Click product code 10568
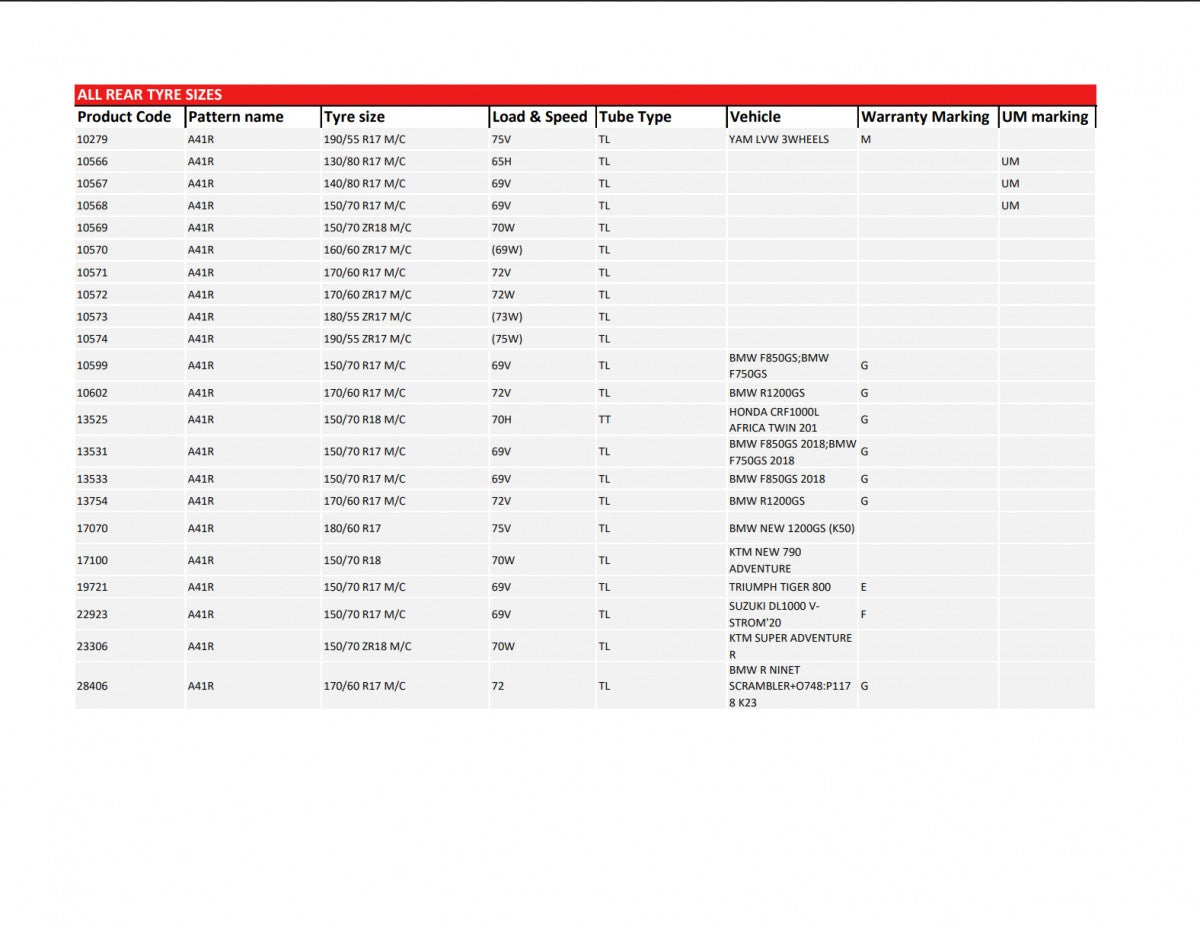 point(92,206)
